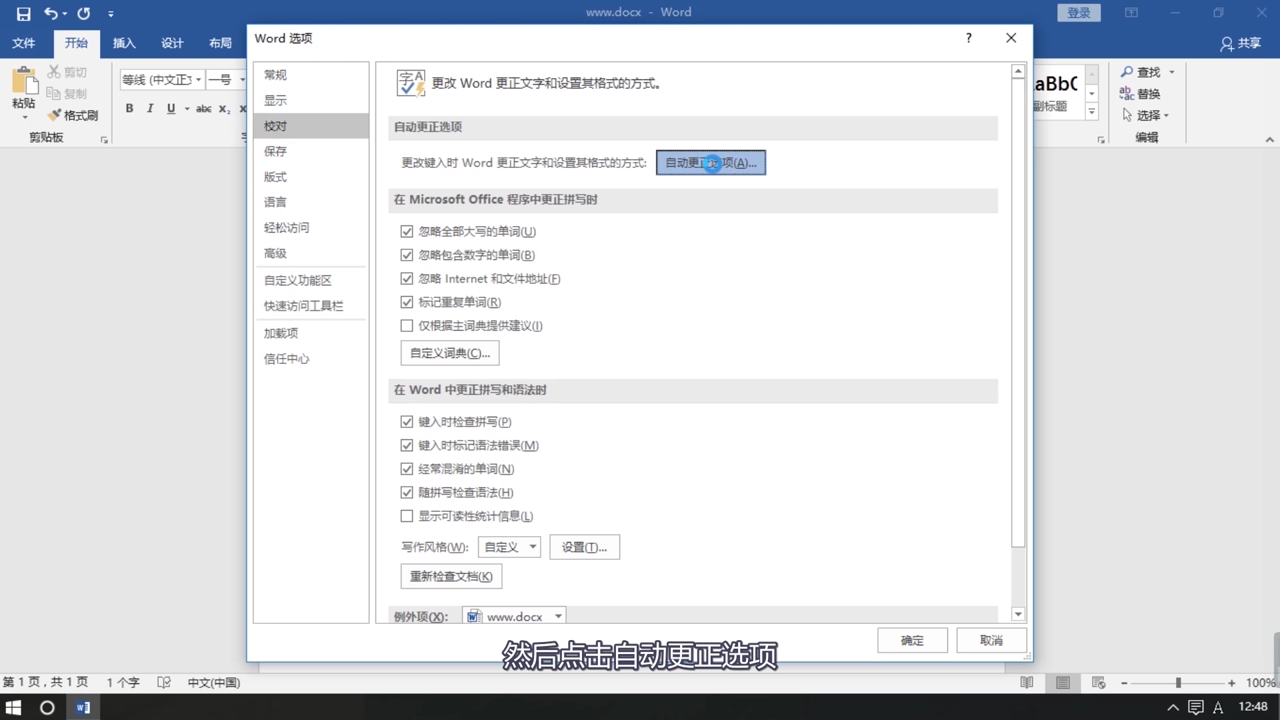Open the font size 一号 dropdown

click(x=240, y=80)
